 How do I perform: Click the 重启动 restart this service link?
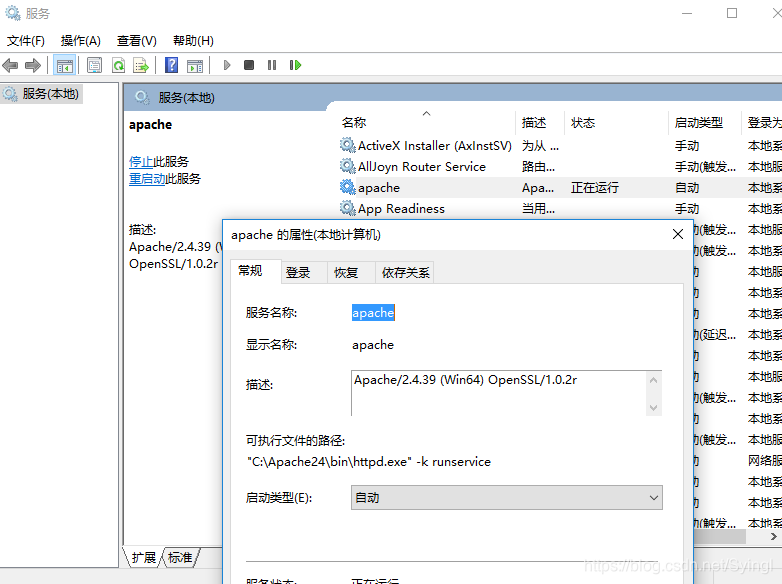pyautogui.click(x=147, y=179)
